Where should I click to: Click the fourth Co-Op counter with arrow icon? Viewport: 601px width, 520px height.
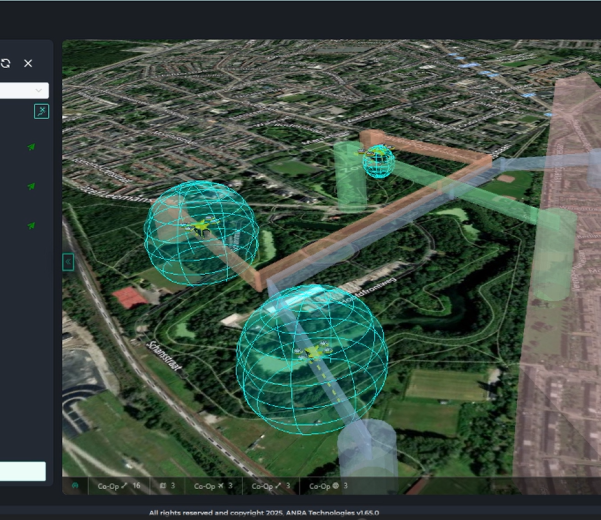[271, 486]
